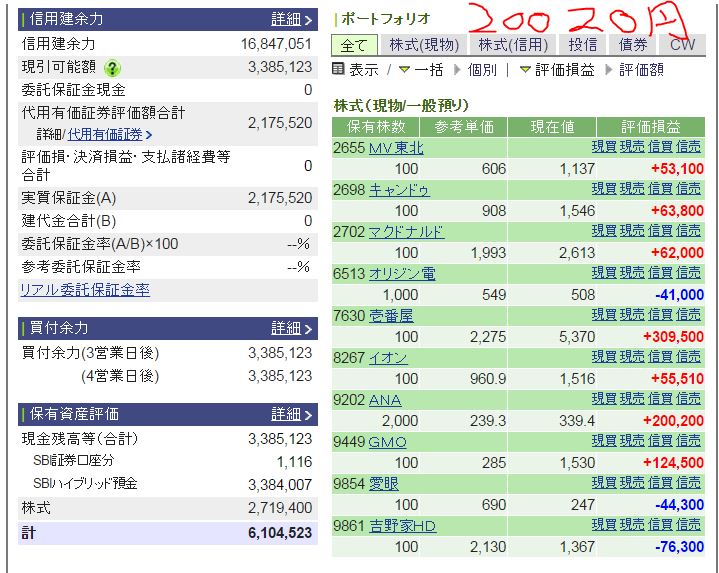This screenshot has width=719, height=573.
Task: Click 信売 for 吉野家HD
Action: tap(688, 525)
